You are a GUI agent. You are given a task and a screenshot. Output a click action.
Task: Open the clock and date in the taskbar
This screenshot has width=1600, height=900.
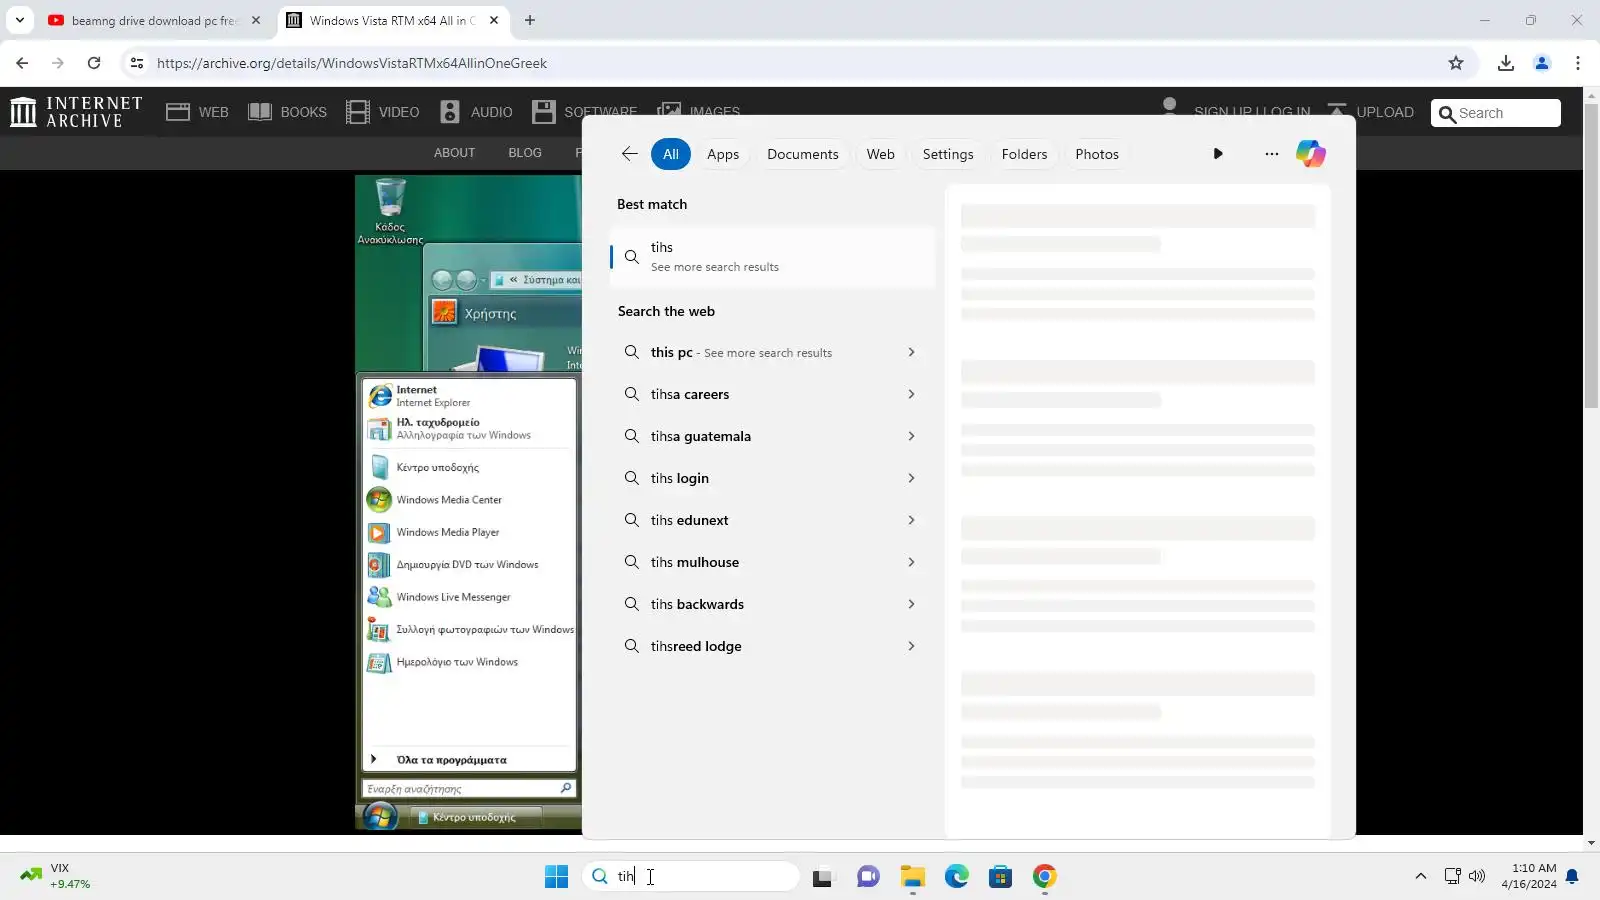[x=1528, y=876]
